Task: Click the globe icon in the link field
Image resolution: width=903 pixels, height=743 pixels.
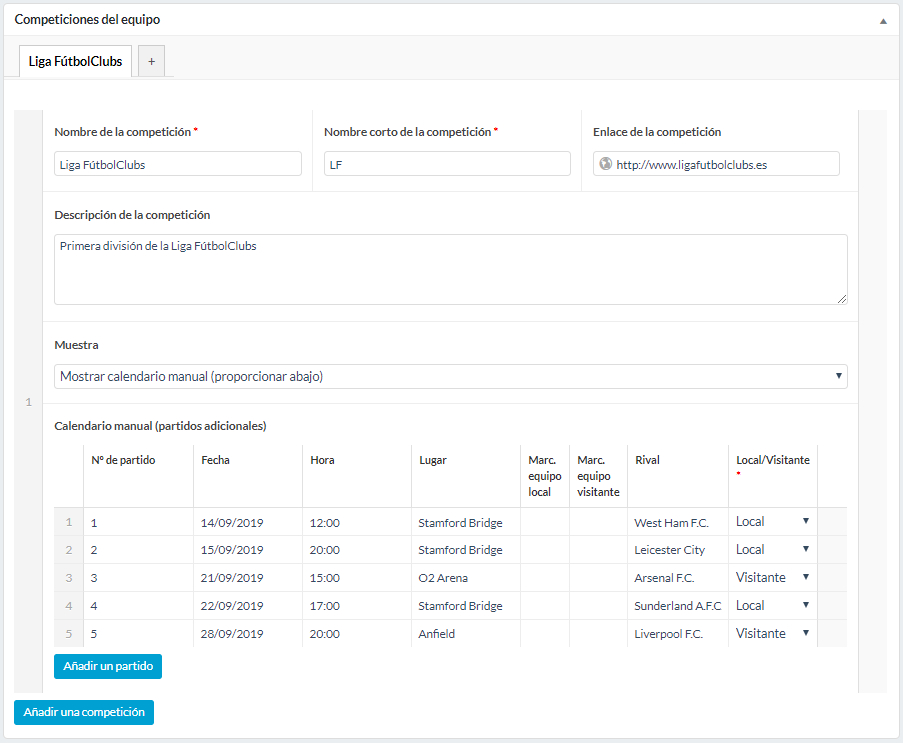Action: point(605,164)
